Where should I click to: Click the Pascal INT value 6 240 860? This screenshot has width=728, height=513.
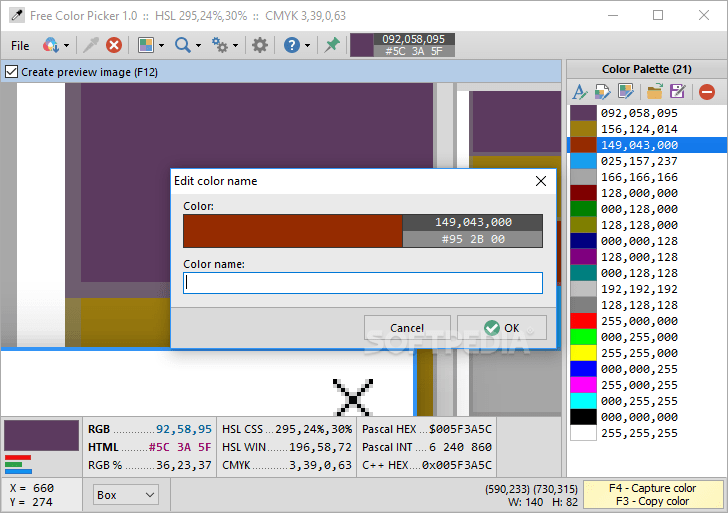[x=460, y=447]
